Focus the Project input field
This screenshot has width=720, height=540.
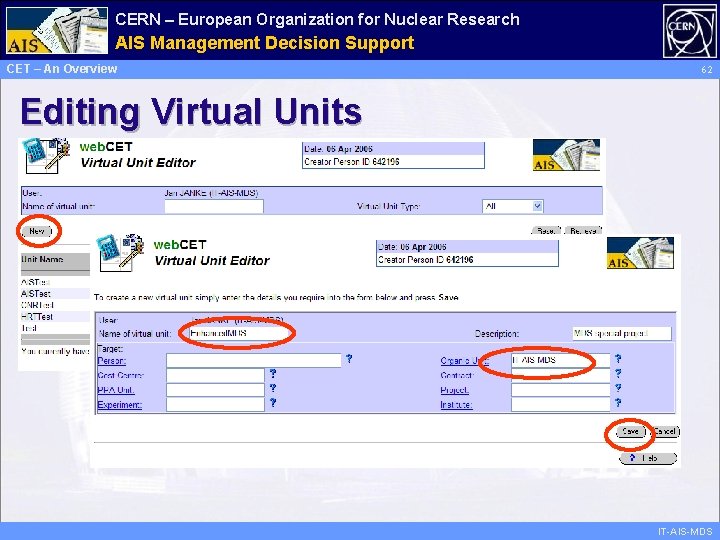[x=561, y=390]
